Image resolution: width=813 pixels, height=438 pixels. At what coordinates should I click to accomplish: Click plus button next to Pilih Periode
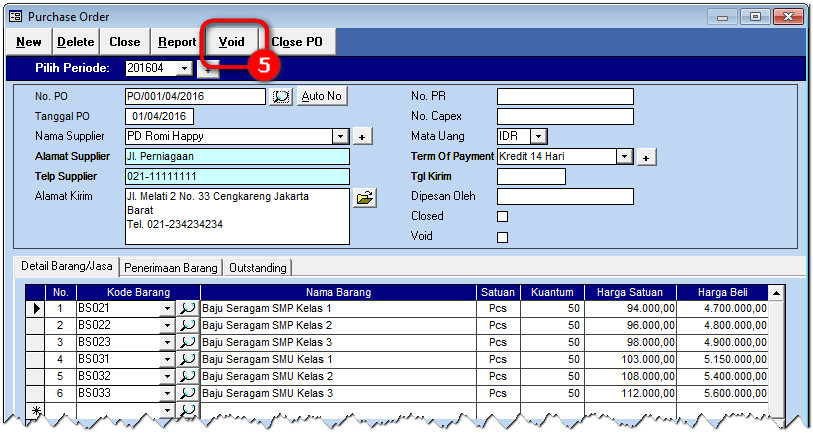(207, 68)
